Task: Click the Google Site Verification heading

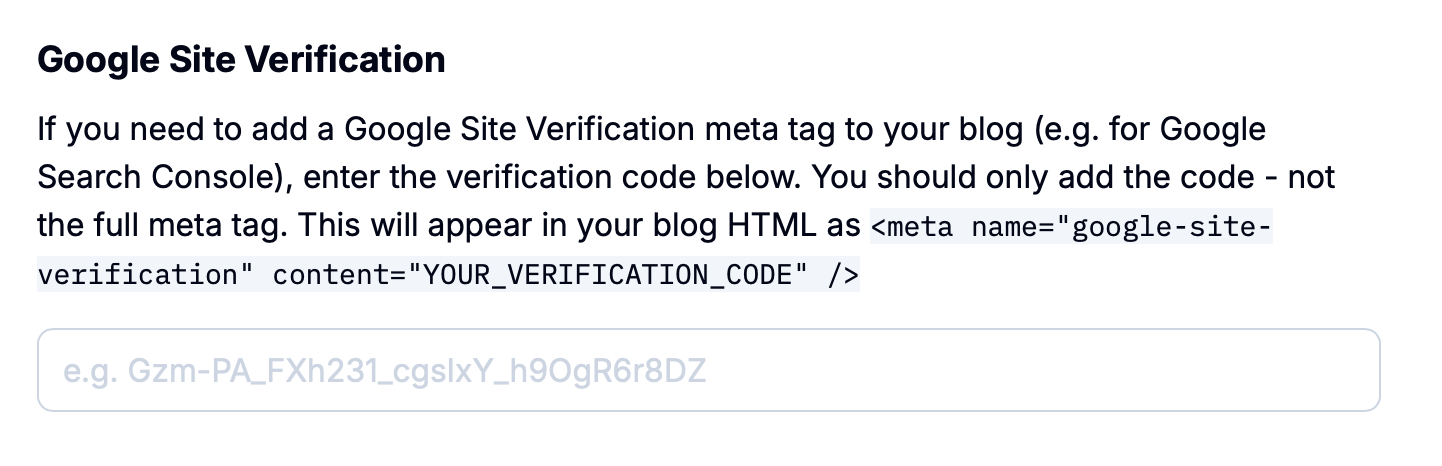Action: 241,60
